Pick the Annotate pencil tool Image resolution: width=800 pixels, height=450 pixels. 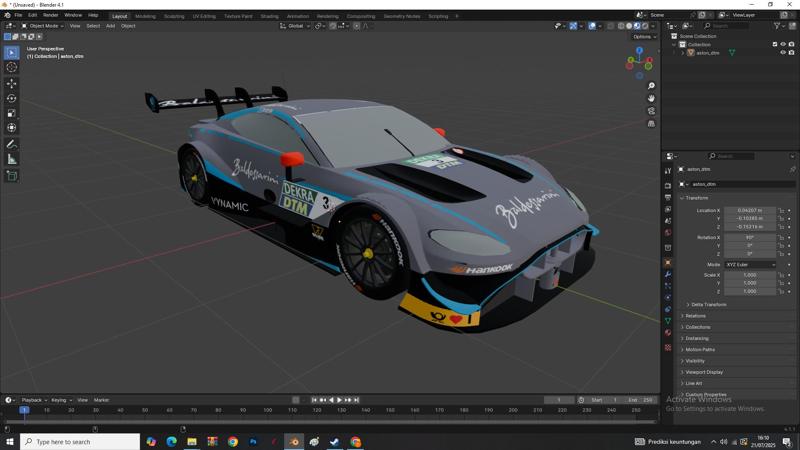[12, 145]
